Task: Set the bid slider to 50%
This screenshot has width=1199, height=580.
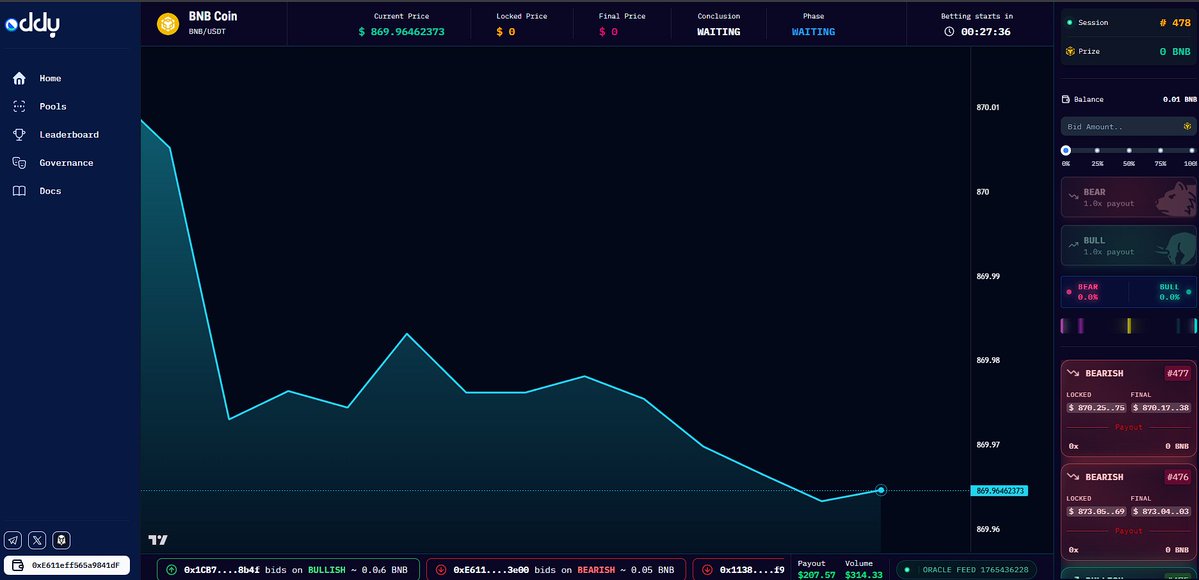Action: coord(1129,151)
